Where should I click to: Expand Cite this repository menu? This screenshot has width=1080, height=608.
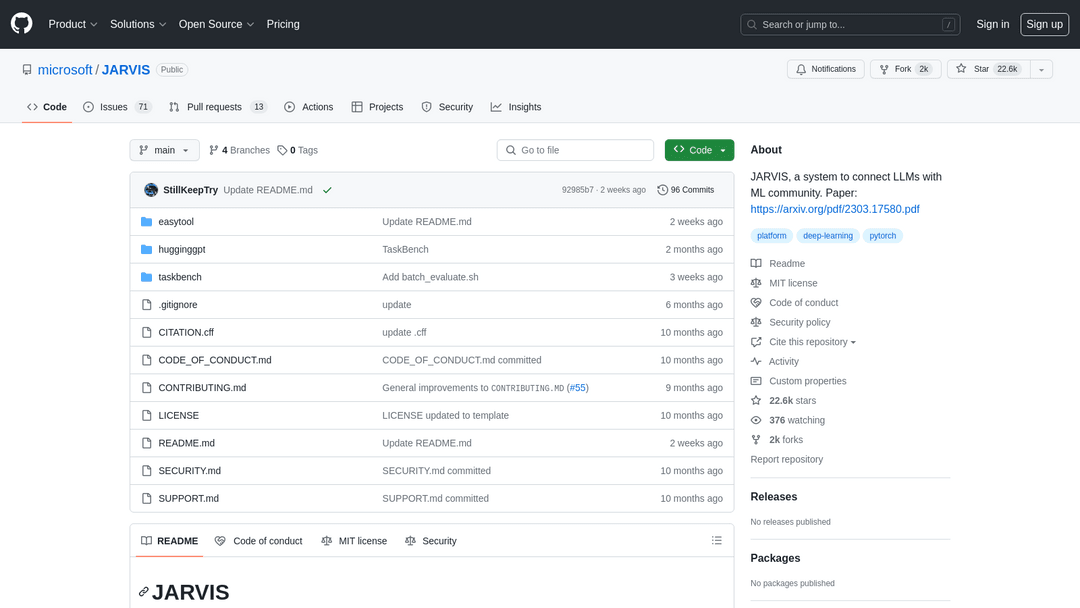click(812, 342)
